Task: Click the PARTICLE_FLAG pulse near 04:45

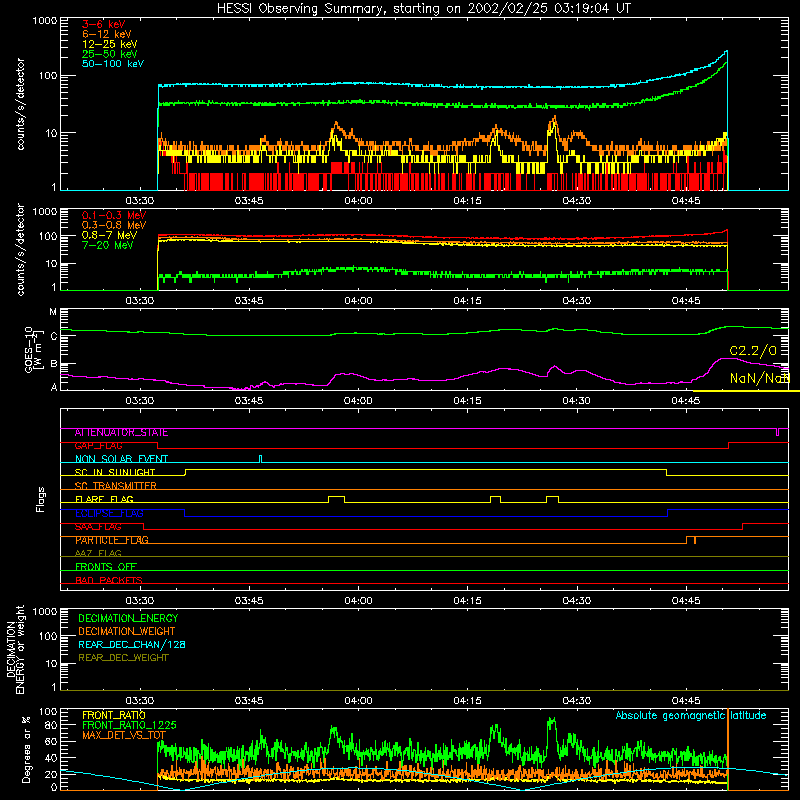Action: pyautogui.click(x=691, y=540)
